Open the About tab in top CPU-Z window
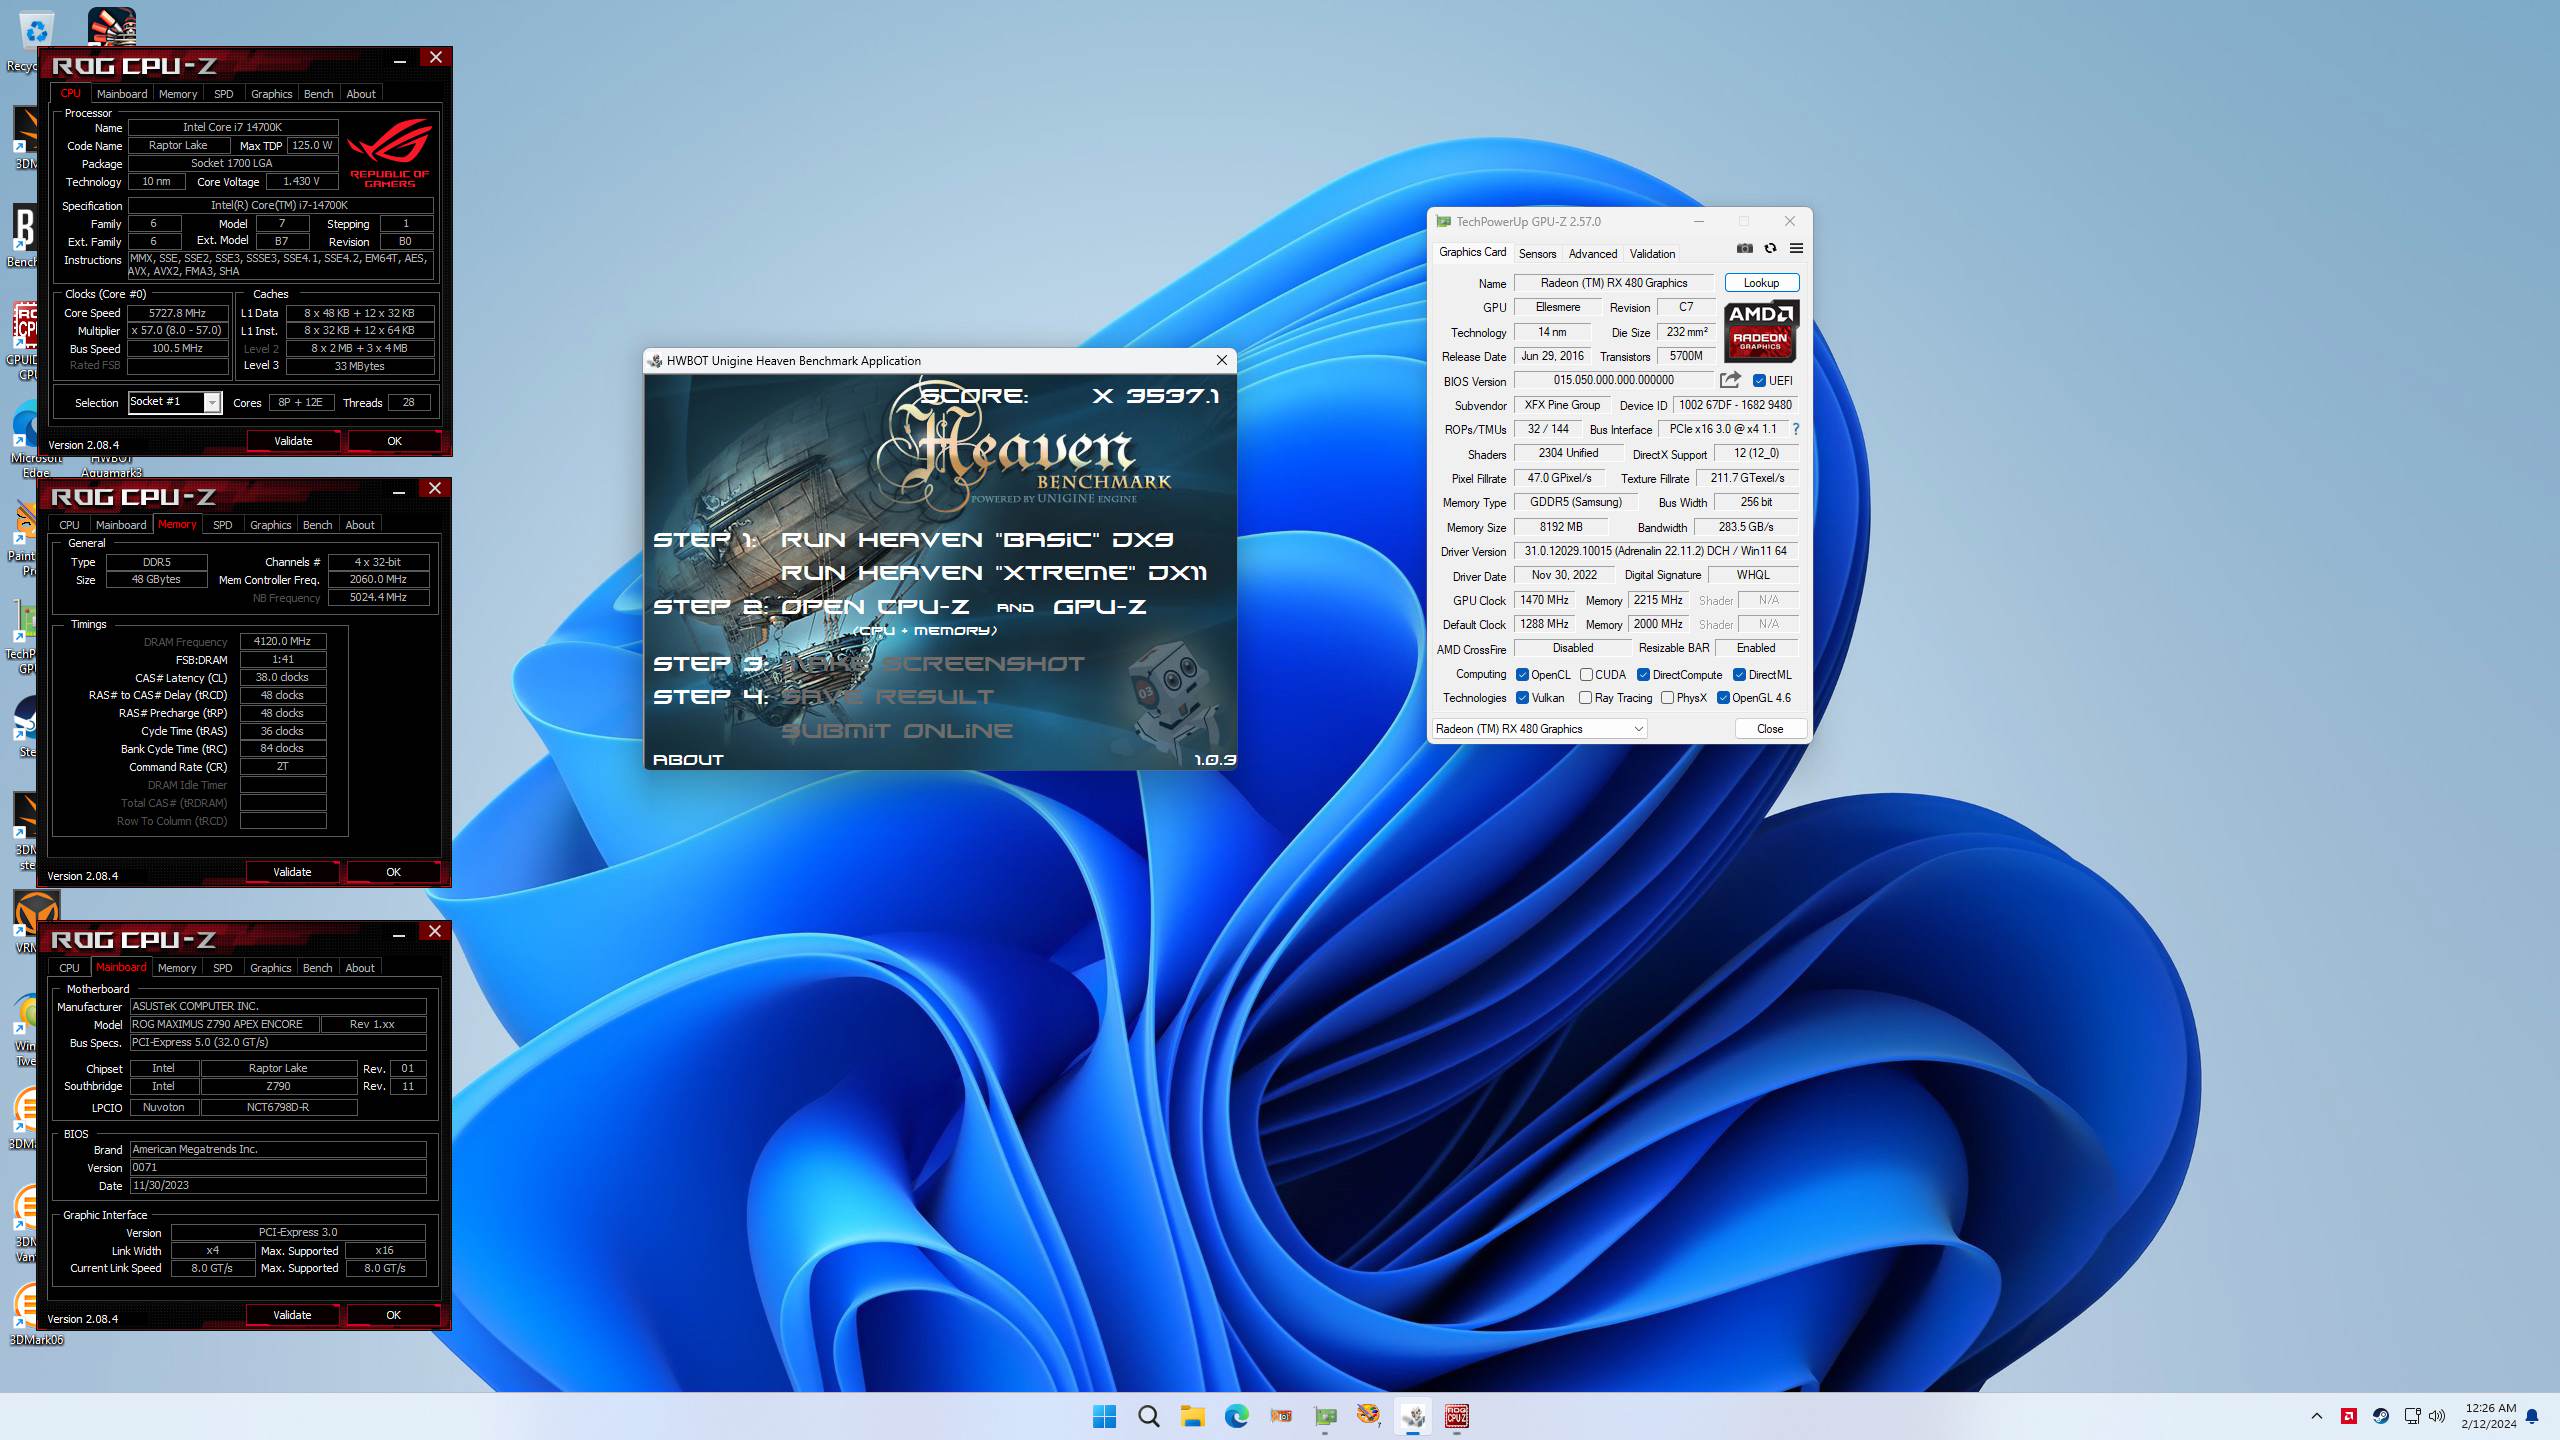Viewport: 2560px width, 1440px height. point(361,94)
